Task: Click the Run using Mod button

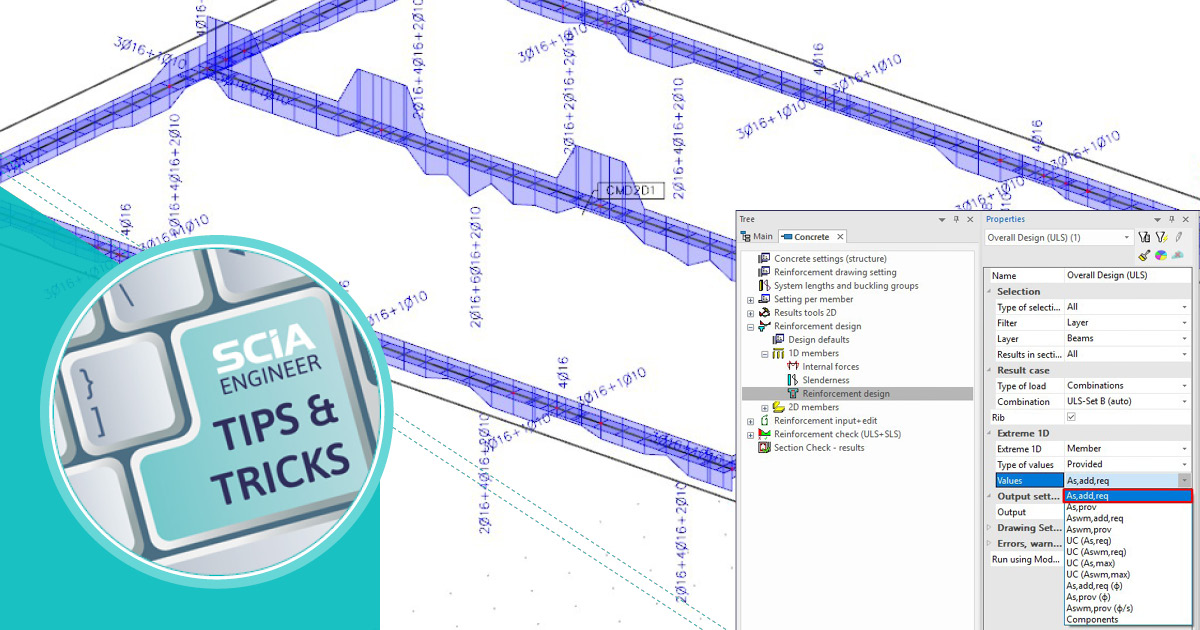Action: coord(1026,559)
